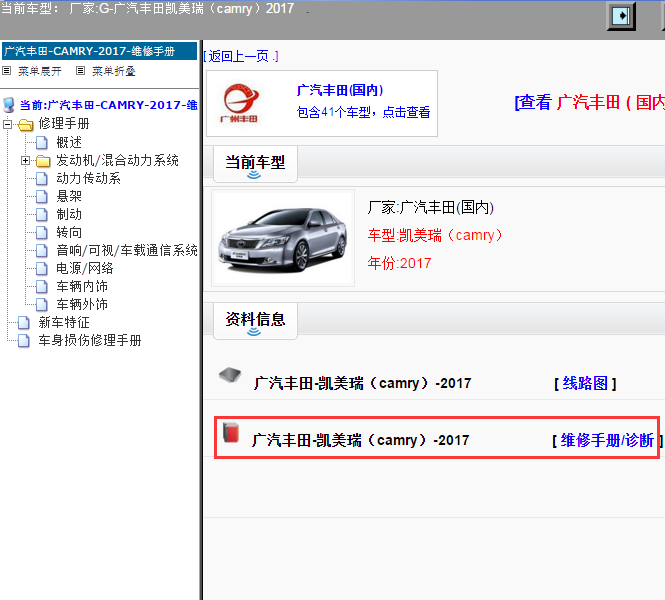Click 广汽丰田-凯美瑞 title in 维修手册 row
Screen dimensions: 665x600
click(x=360, y=440)
